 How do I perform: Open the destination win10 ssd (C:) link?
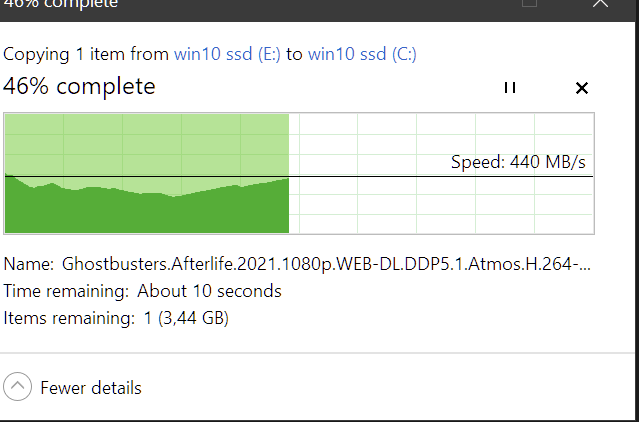(x=362, y=54)
